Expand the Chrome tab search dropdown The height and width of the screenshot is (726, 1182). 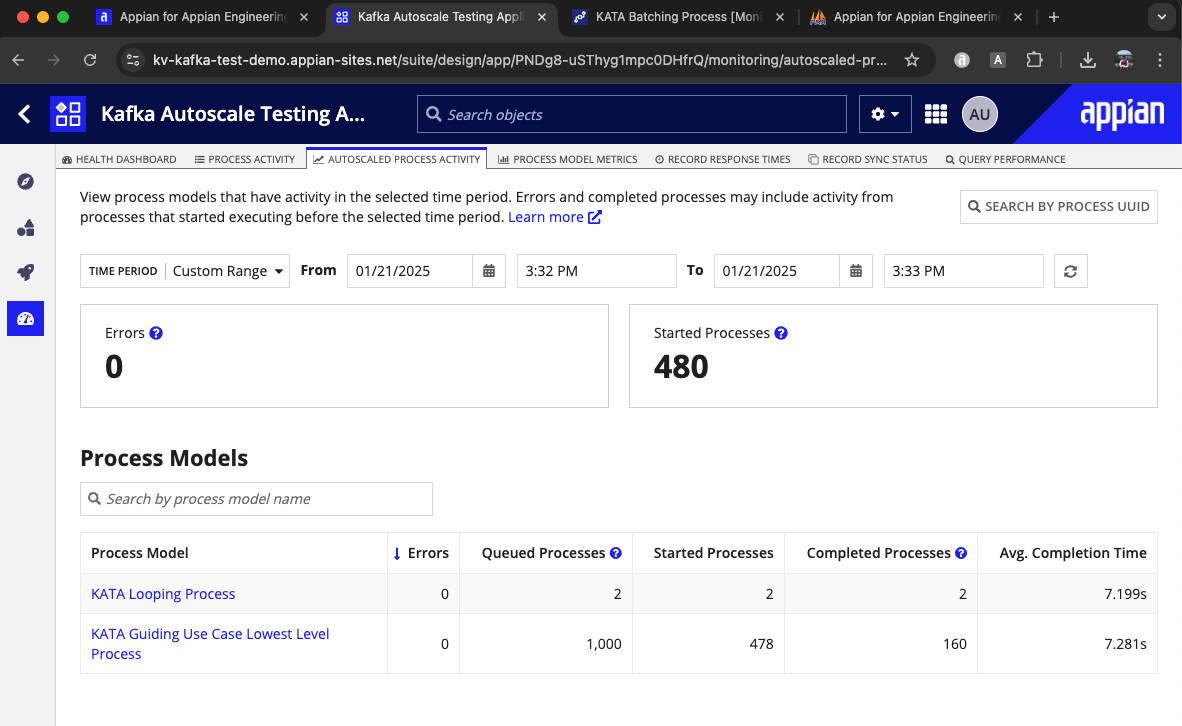click(1162, 17)
